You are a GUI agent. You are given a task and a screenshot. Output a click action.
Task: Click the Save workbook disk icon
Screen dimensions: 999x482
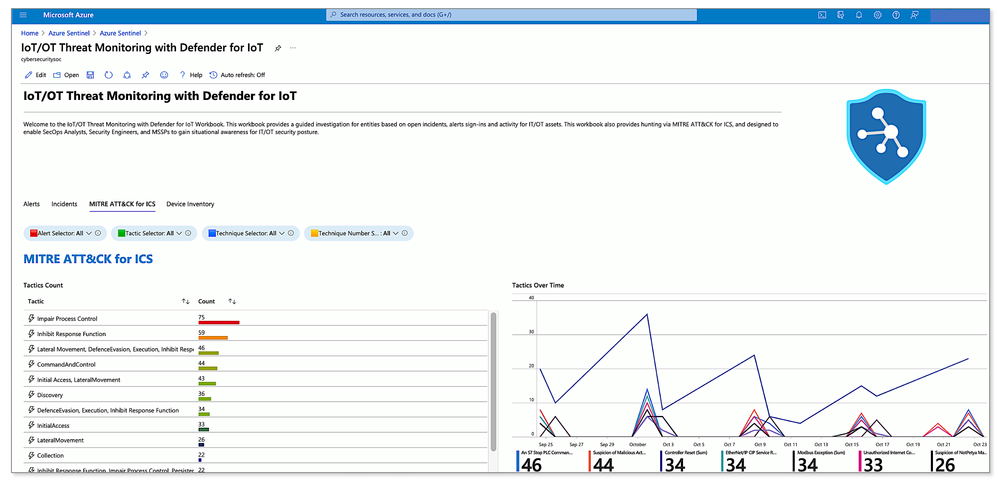[90, 74]
